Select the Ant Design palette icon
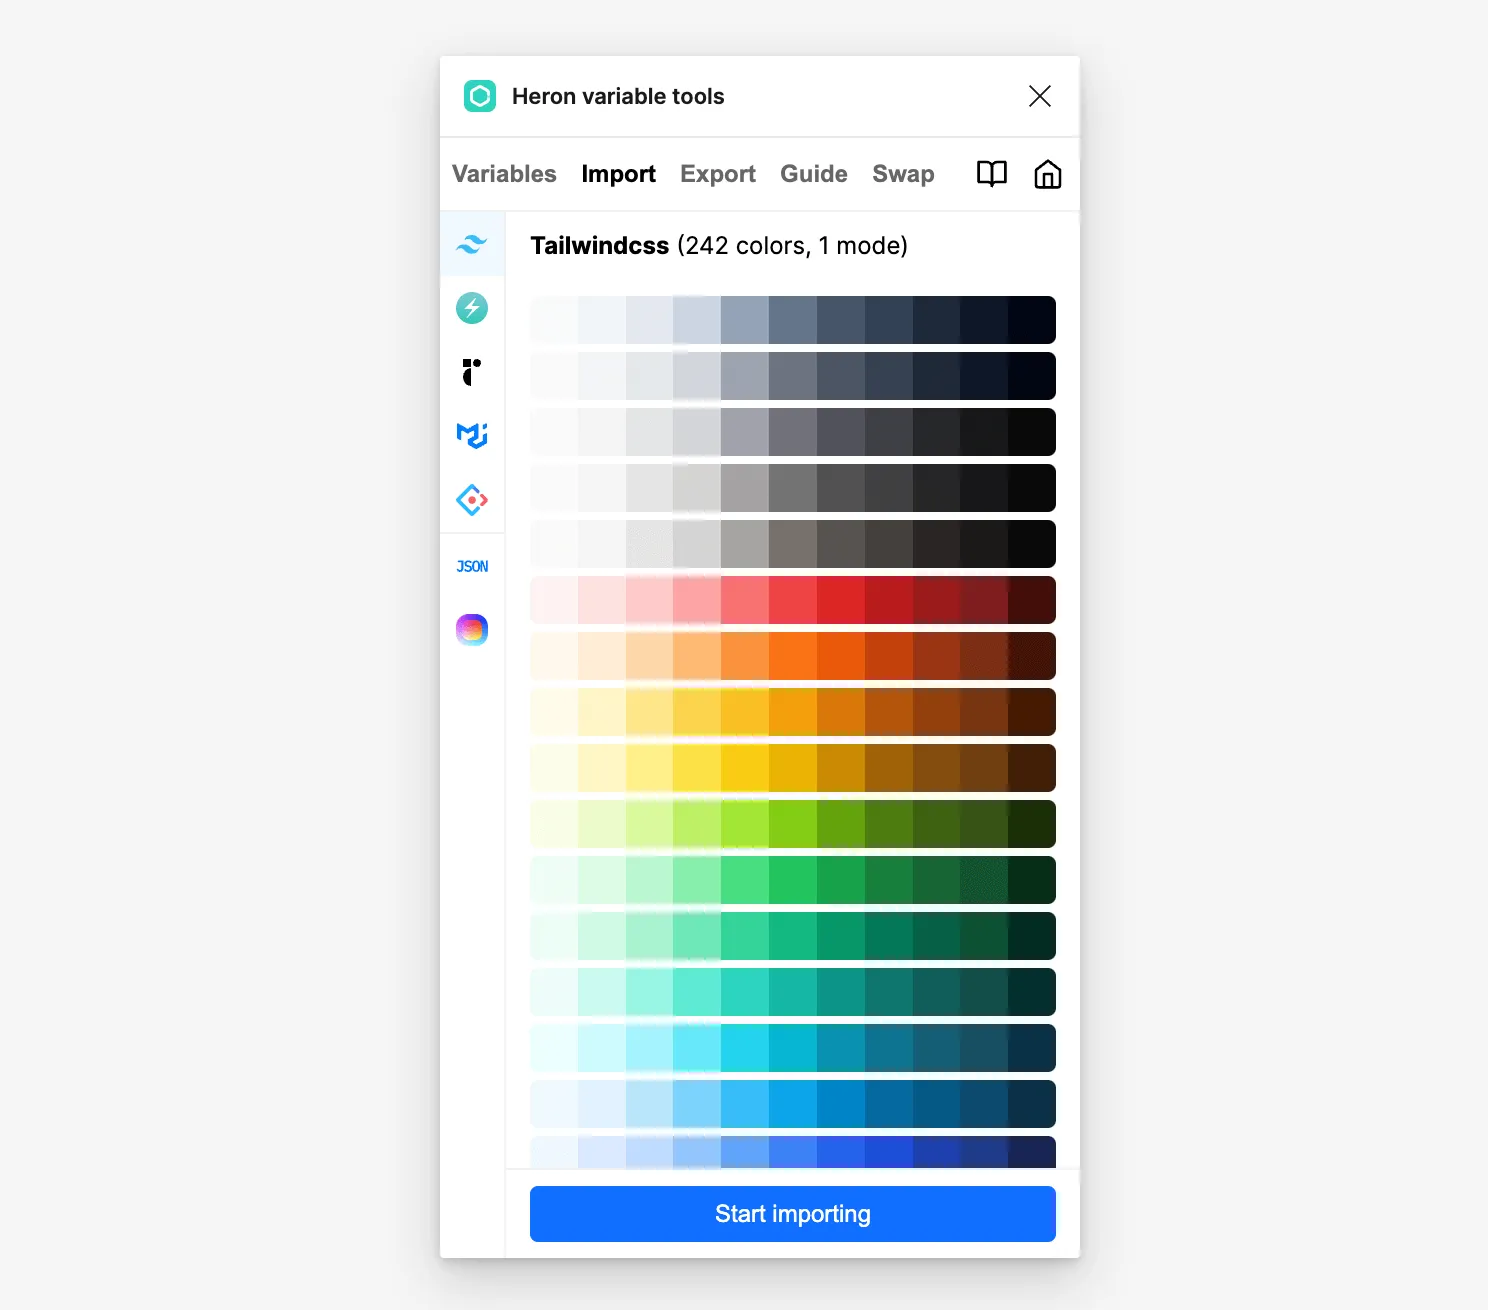The width and height of the screenshot is (1488, 1310). (472, 499)
